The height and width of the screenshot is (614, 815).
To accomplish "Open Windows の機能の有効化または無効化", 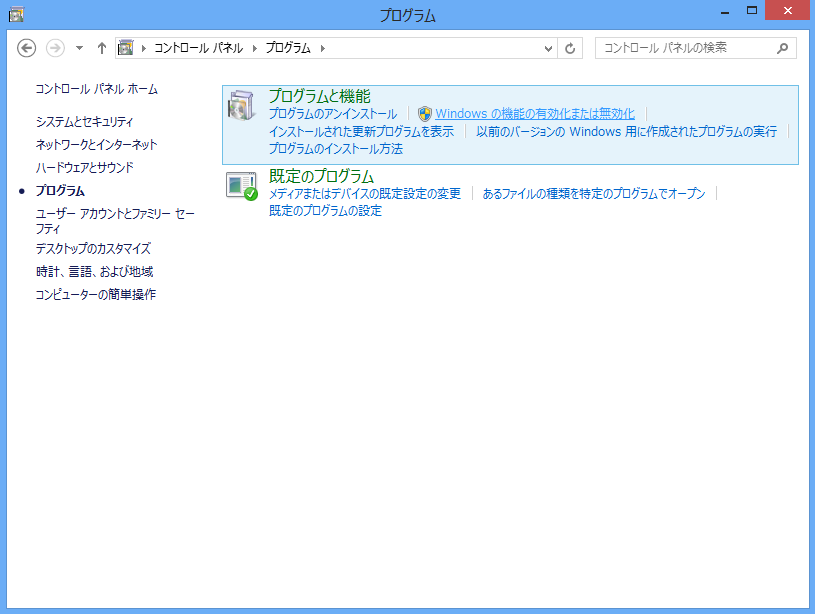I will [535, 114].
